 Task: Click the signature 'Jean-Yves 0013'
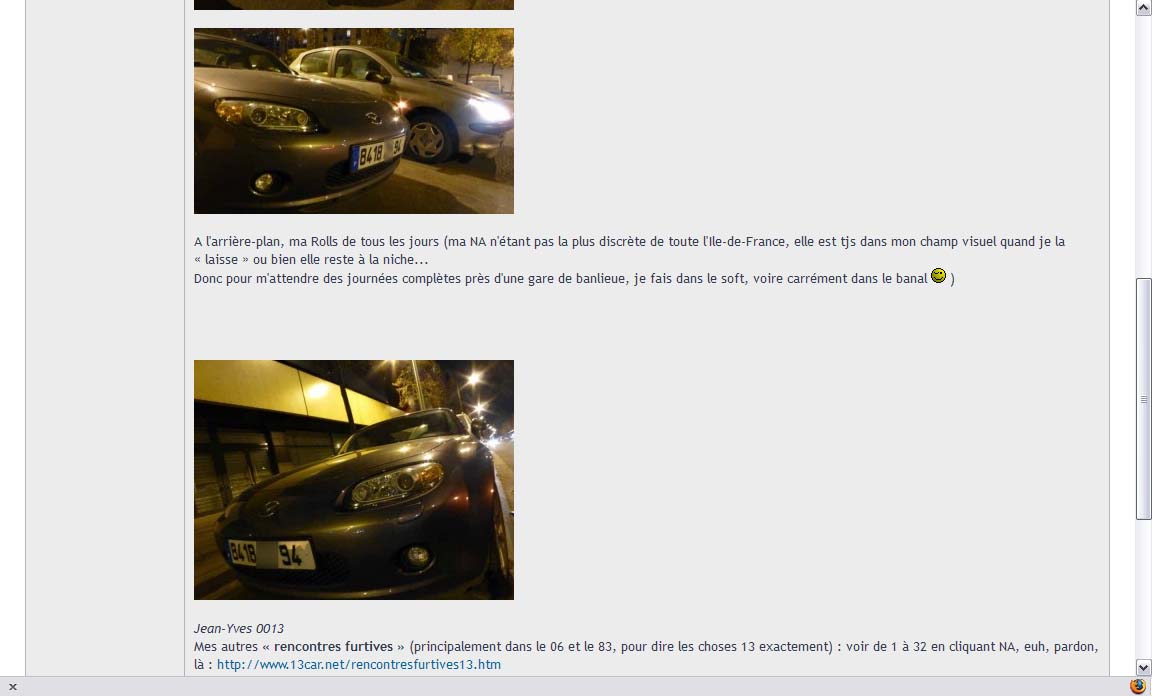[239, 628]
